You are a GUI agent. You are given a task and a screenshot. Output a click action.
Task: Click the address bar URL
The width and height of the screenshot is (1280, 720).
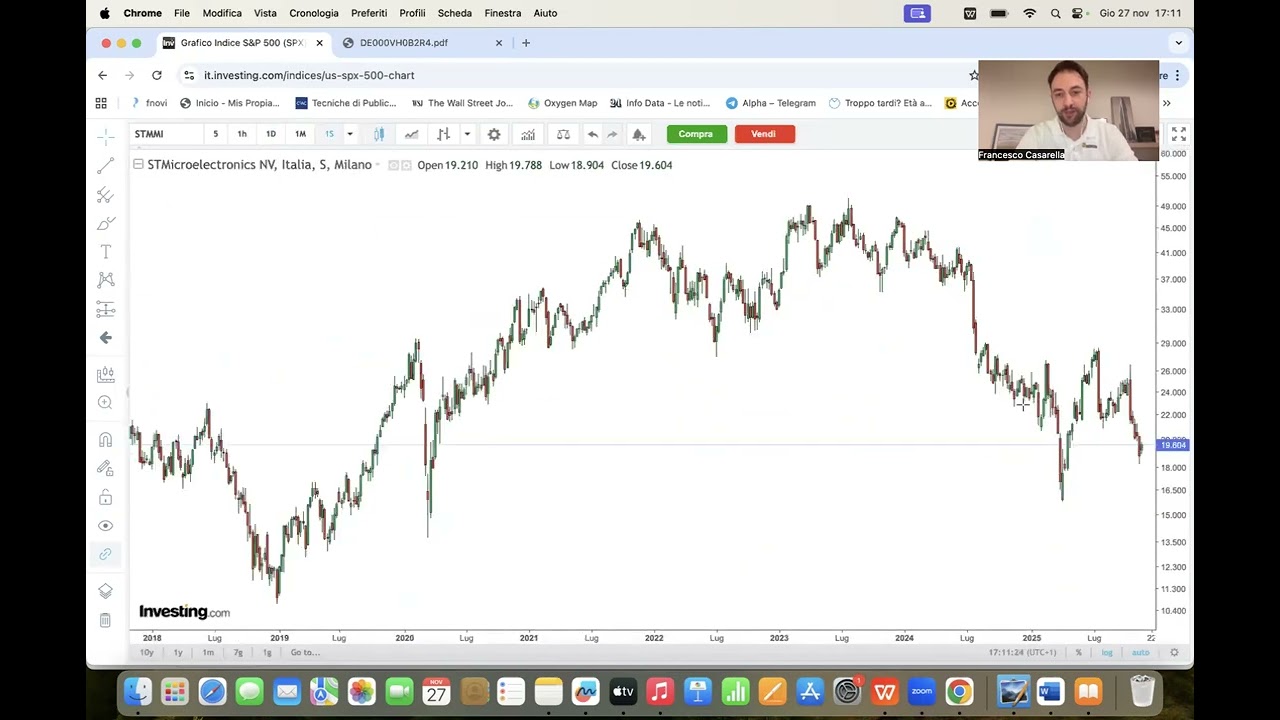(x=309, y=75)
